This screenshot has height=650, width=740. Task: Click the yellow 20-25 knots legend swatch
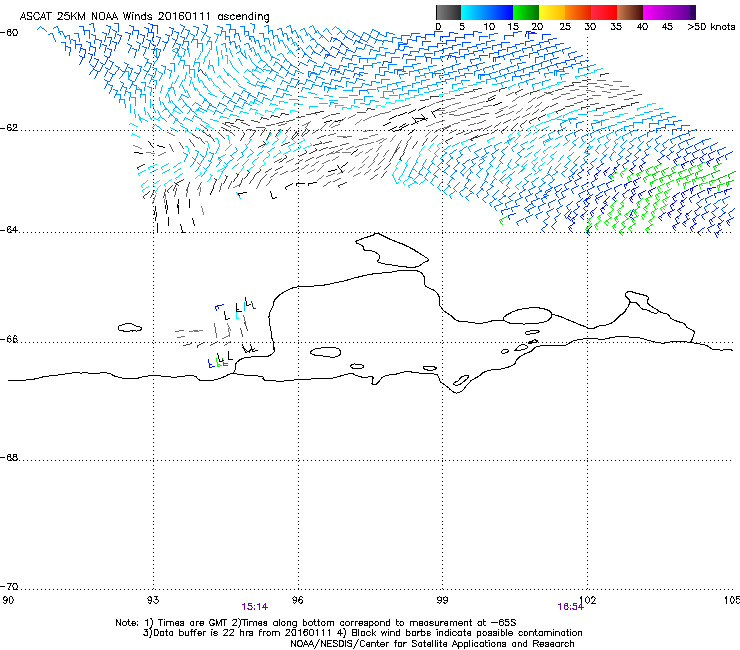[x=552, y=12]
